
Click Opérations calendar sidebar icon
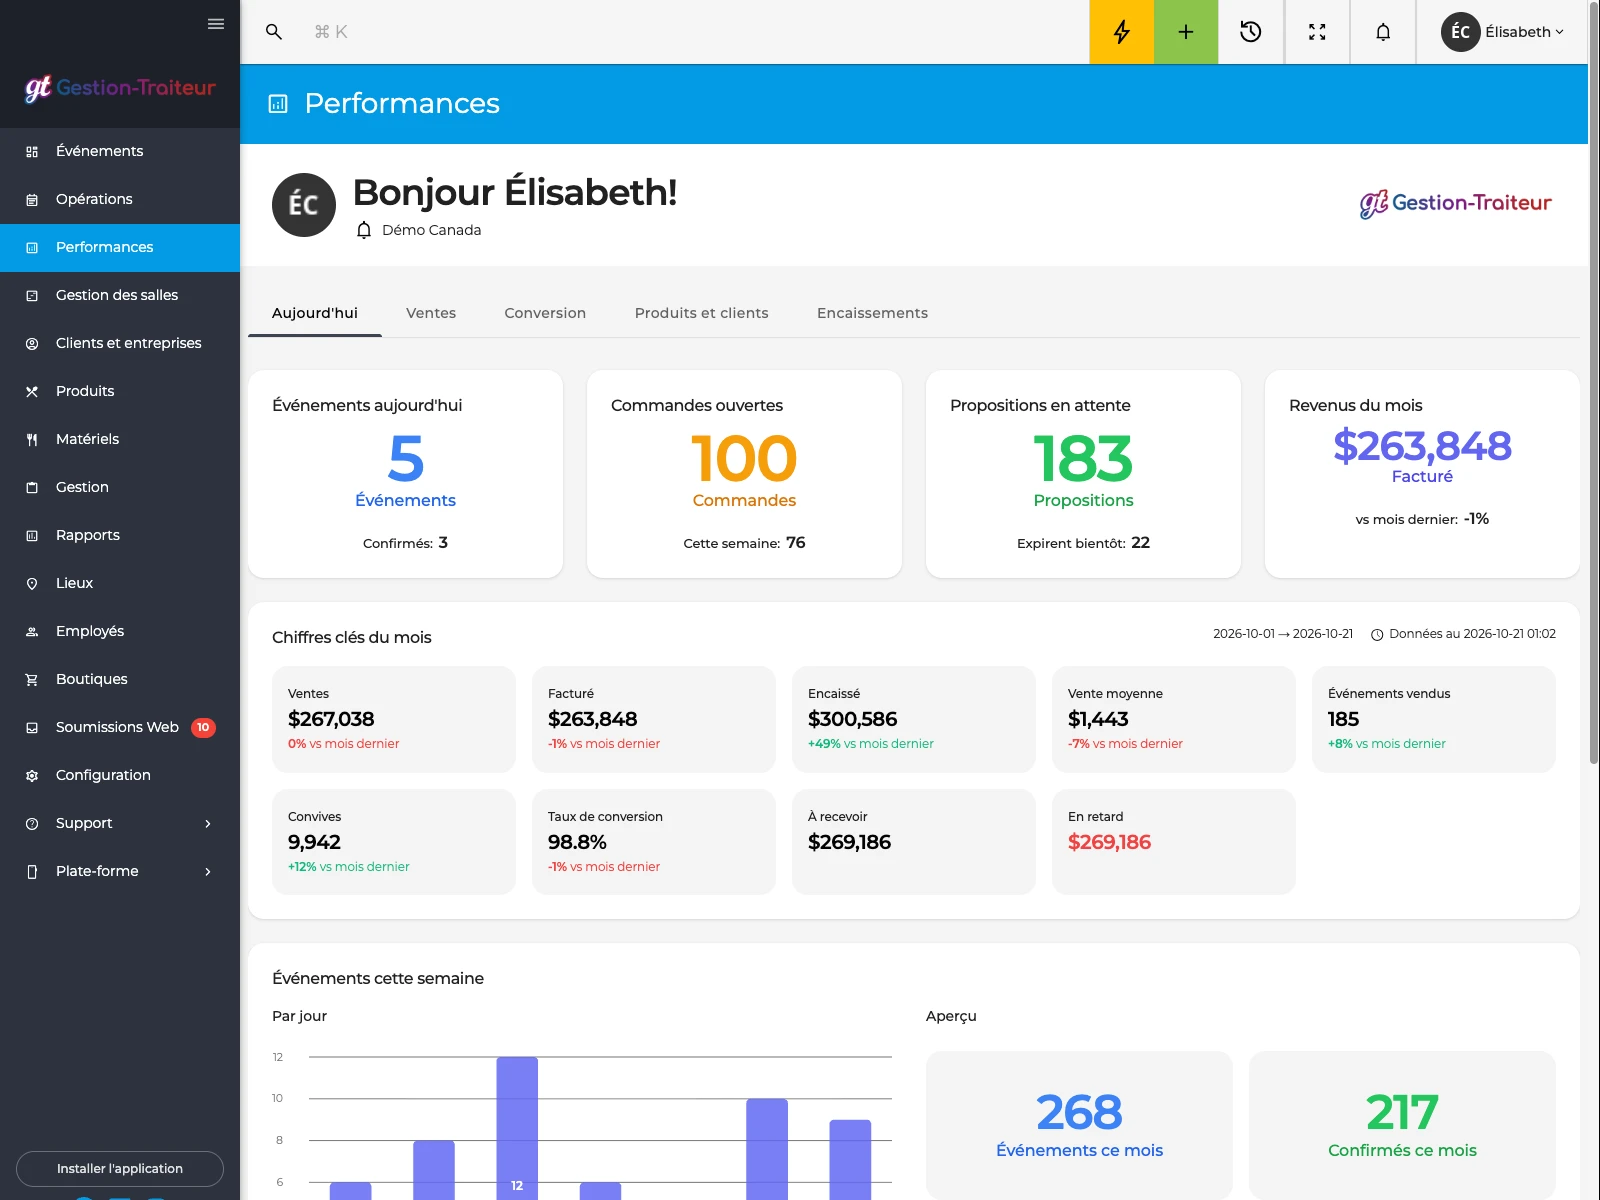[32, 200]
